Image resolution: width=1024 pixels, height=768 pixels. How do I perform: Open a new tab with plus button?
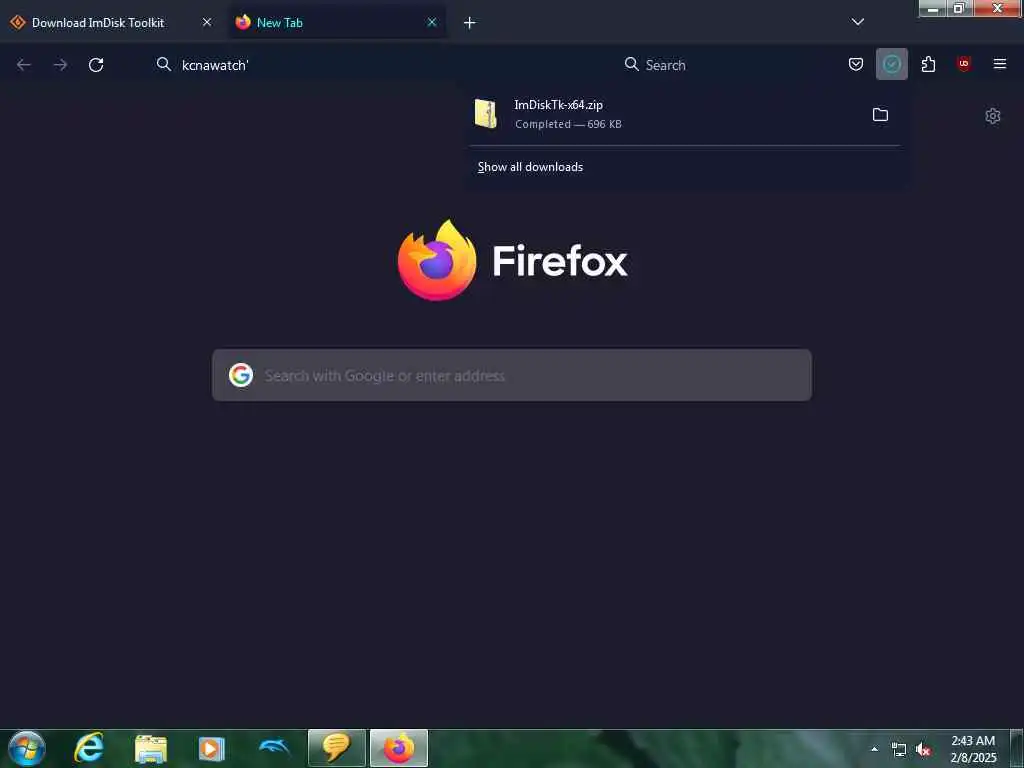pyautogui.click(x=470, y=23)
